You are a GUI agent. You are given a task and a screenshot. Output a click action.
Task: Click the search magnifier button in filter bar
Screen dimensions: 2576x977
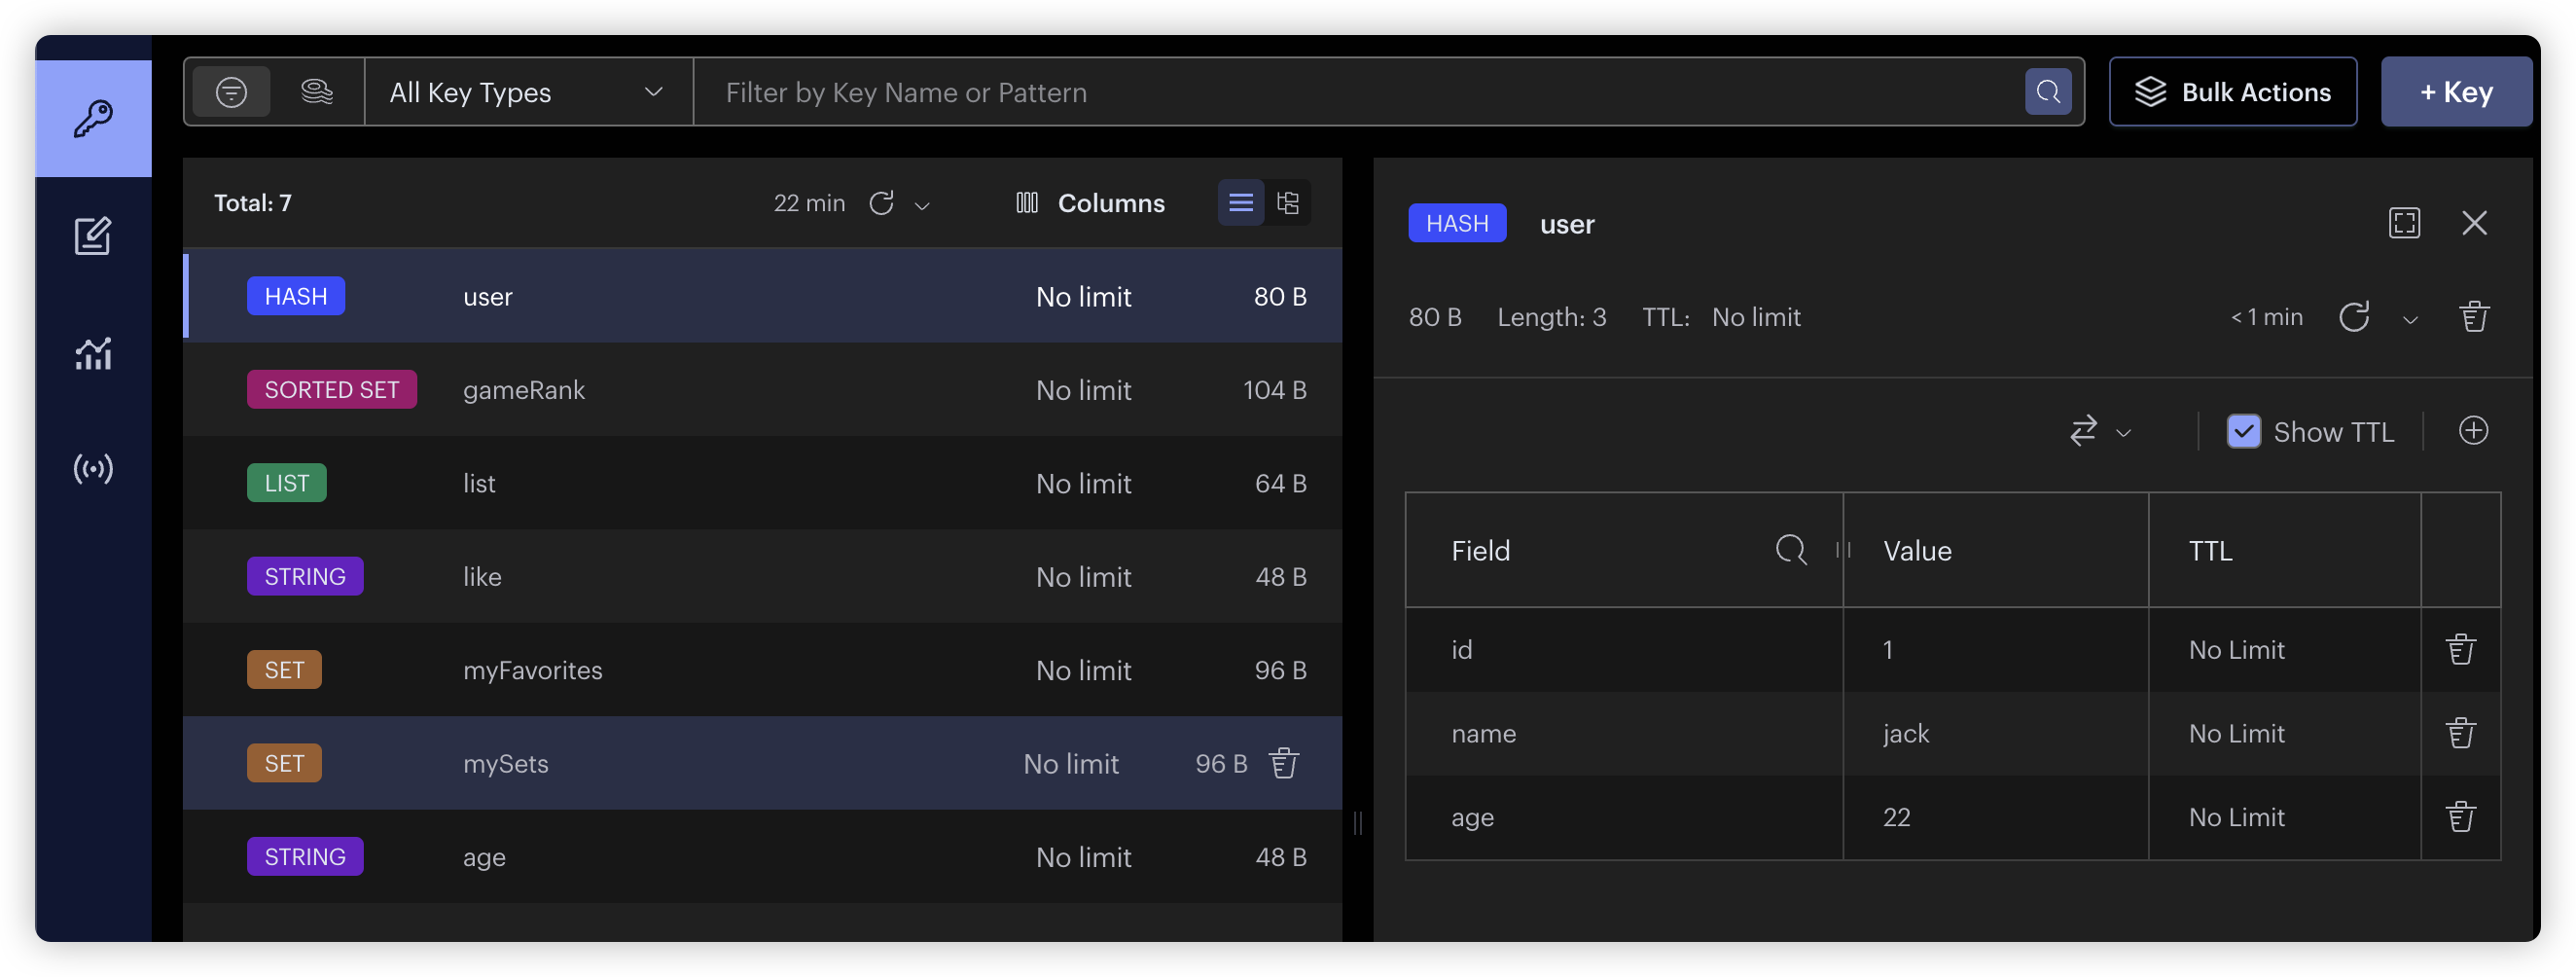(x=2047, y=92)
